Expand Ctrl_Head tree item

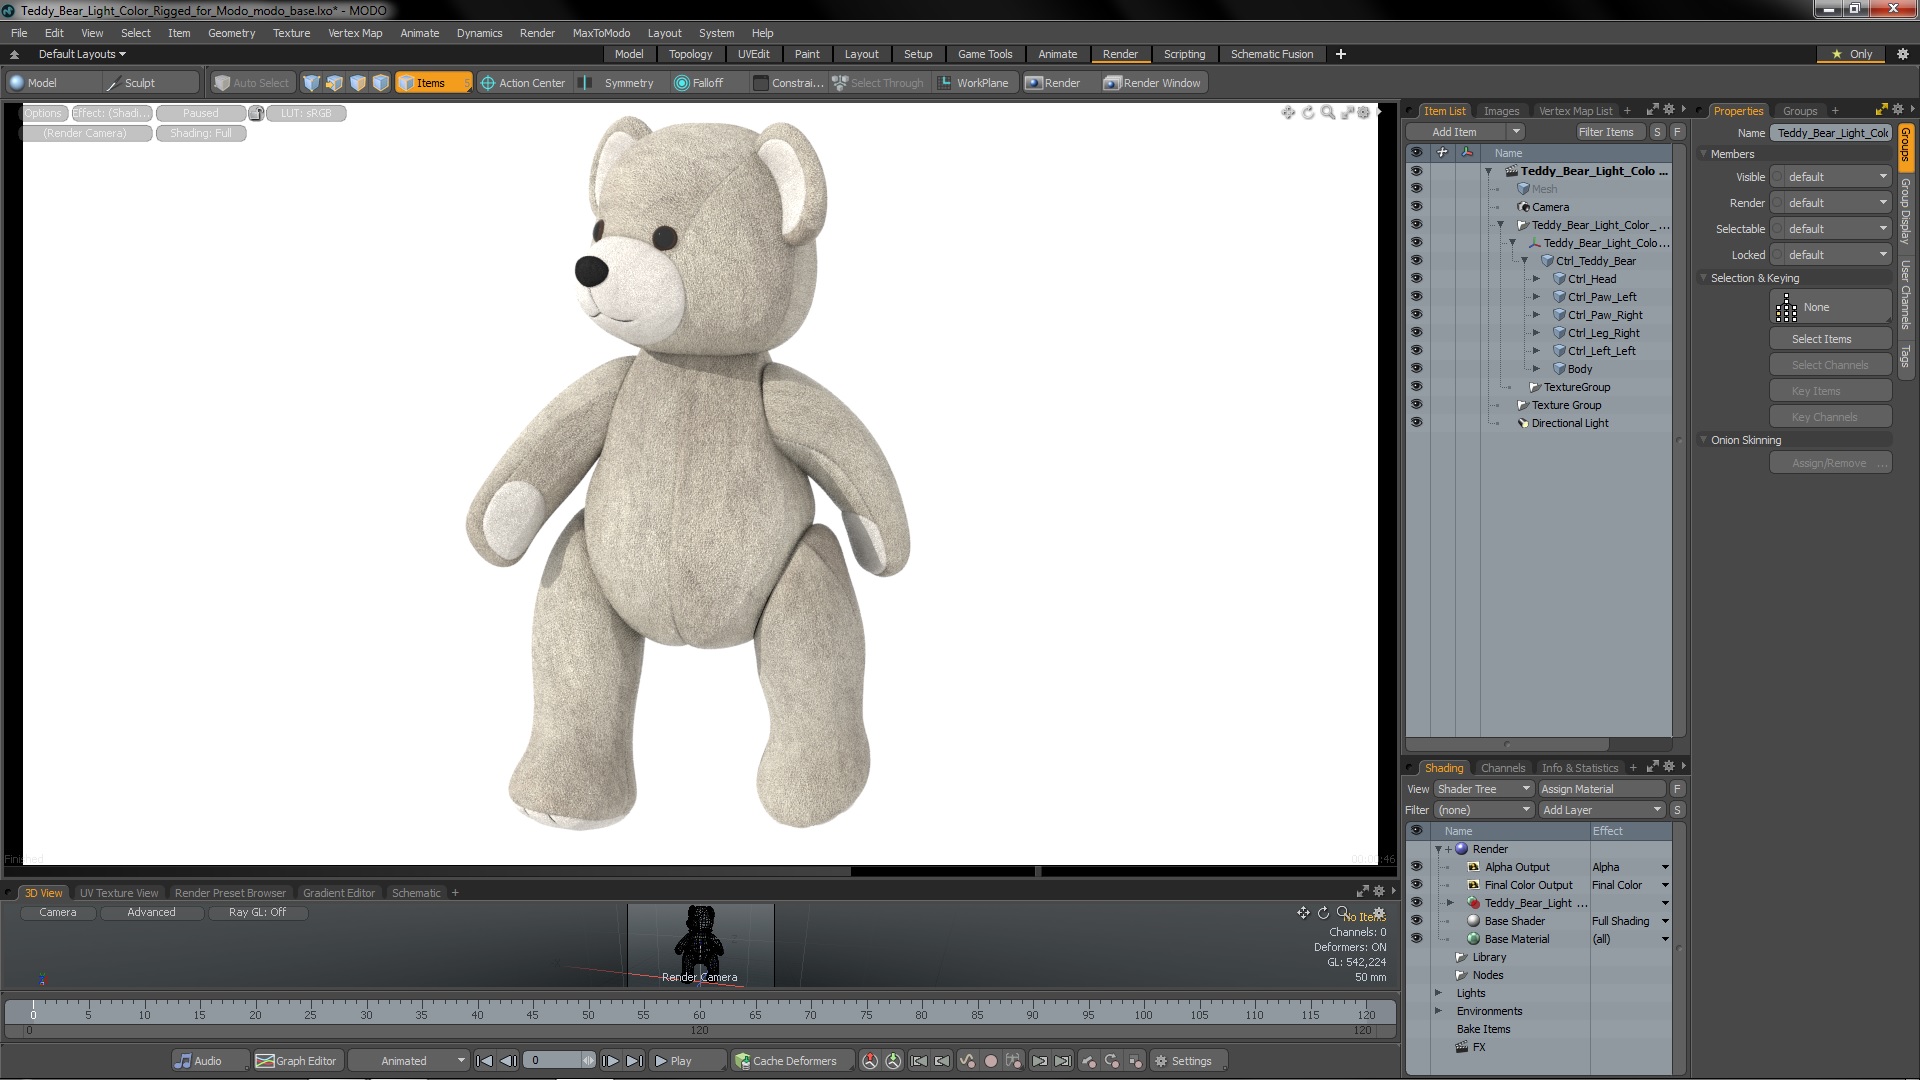pyautogui.click(x=1537, y=279)
